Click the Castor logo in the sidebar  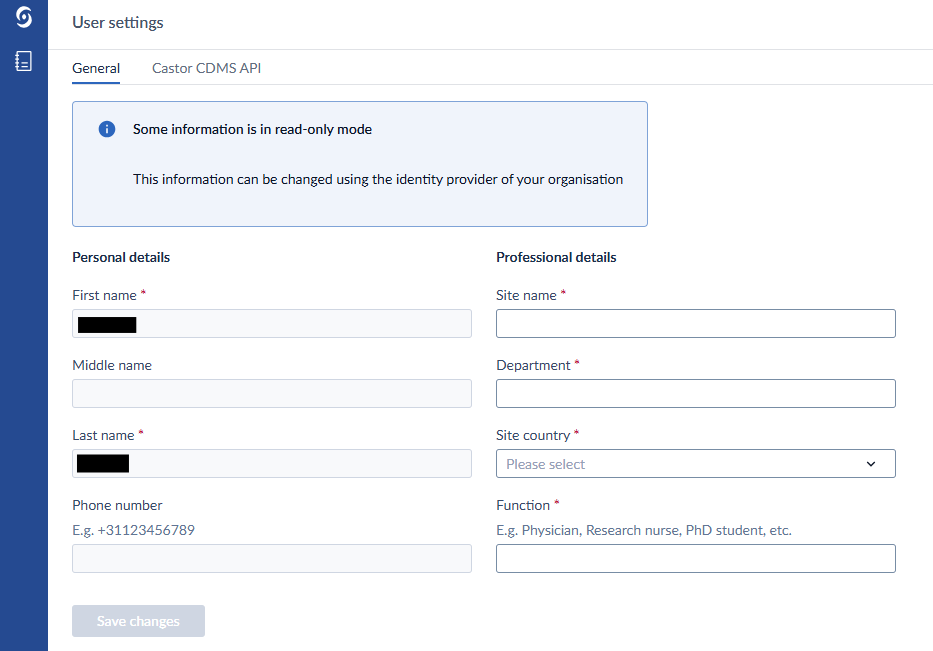[24, 18]
